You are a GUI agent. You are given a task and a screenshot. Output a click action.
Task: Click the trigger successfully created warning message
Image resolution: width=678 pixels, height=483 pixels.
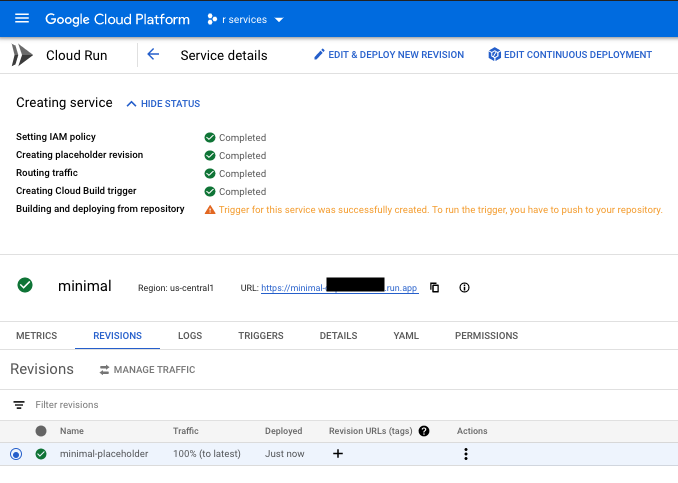click(440, 210)
